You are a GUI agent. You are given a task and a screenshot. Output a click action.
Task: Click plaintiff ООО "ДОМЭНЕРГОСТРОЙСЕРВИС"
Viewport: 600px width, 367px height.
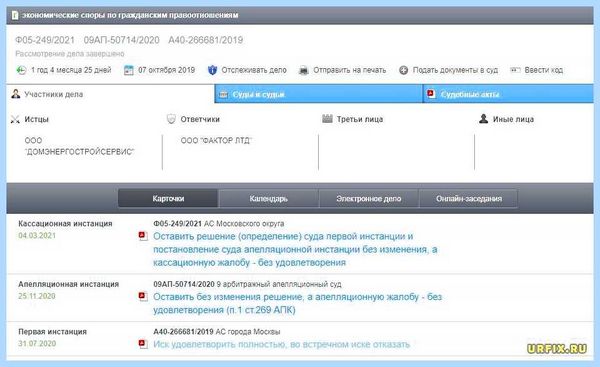(79, 146)
